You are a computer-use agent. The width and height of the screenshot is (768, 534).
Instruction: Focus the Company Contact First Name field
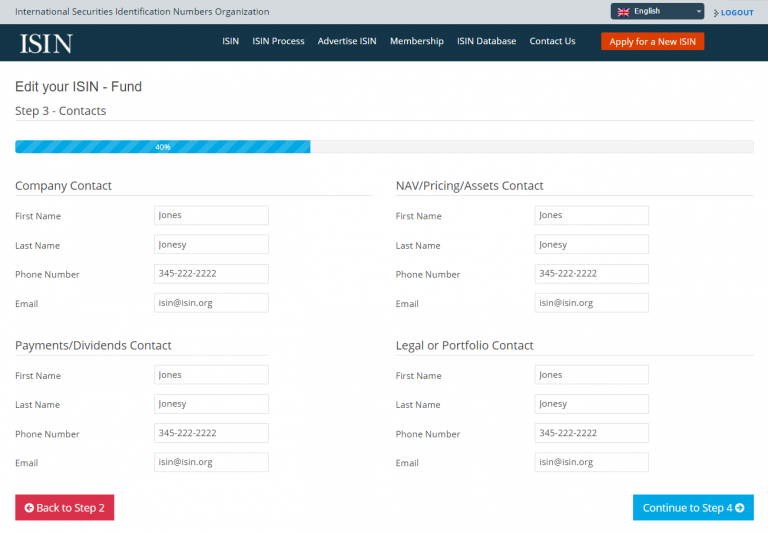pos(211,215)
